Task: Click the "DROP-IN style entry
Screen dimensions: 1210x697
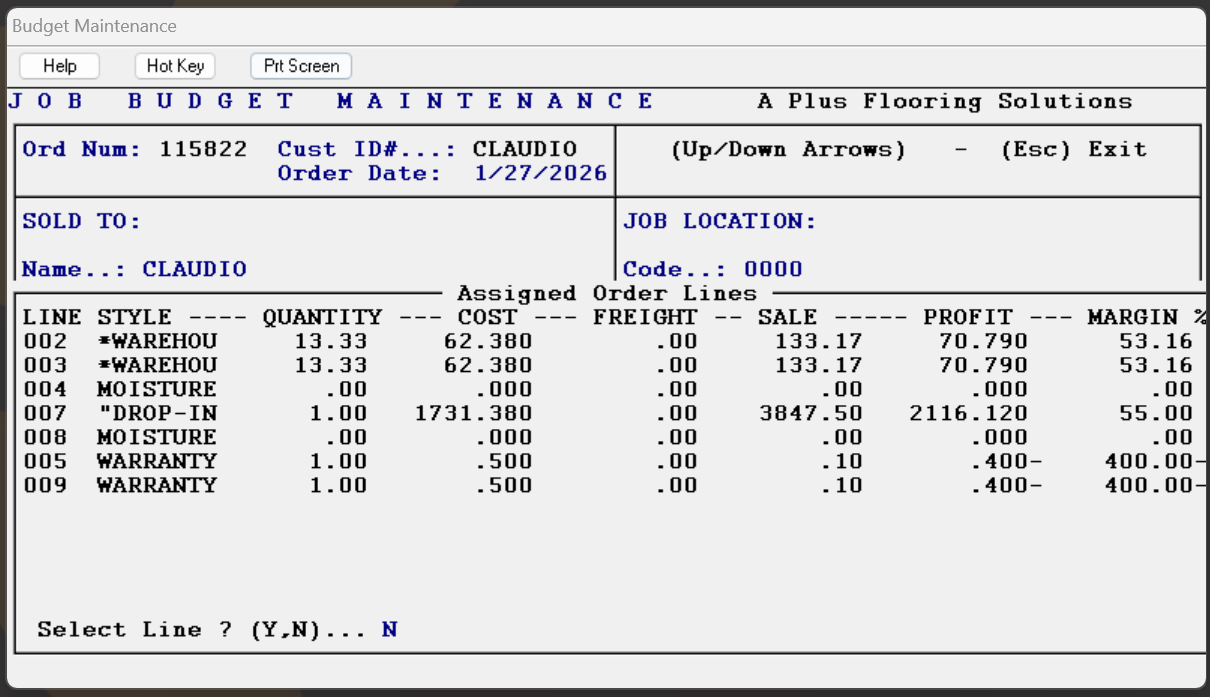Action: (157, 413)
